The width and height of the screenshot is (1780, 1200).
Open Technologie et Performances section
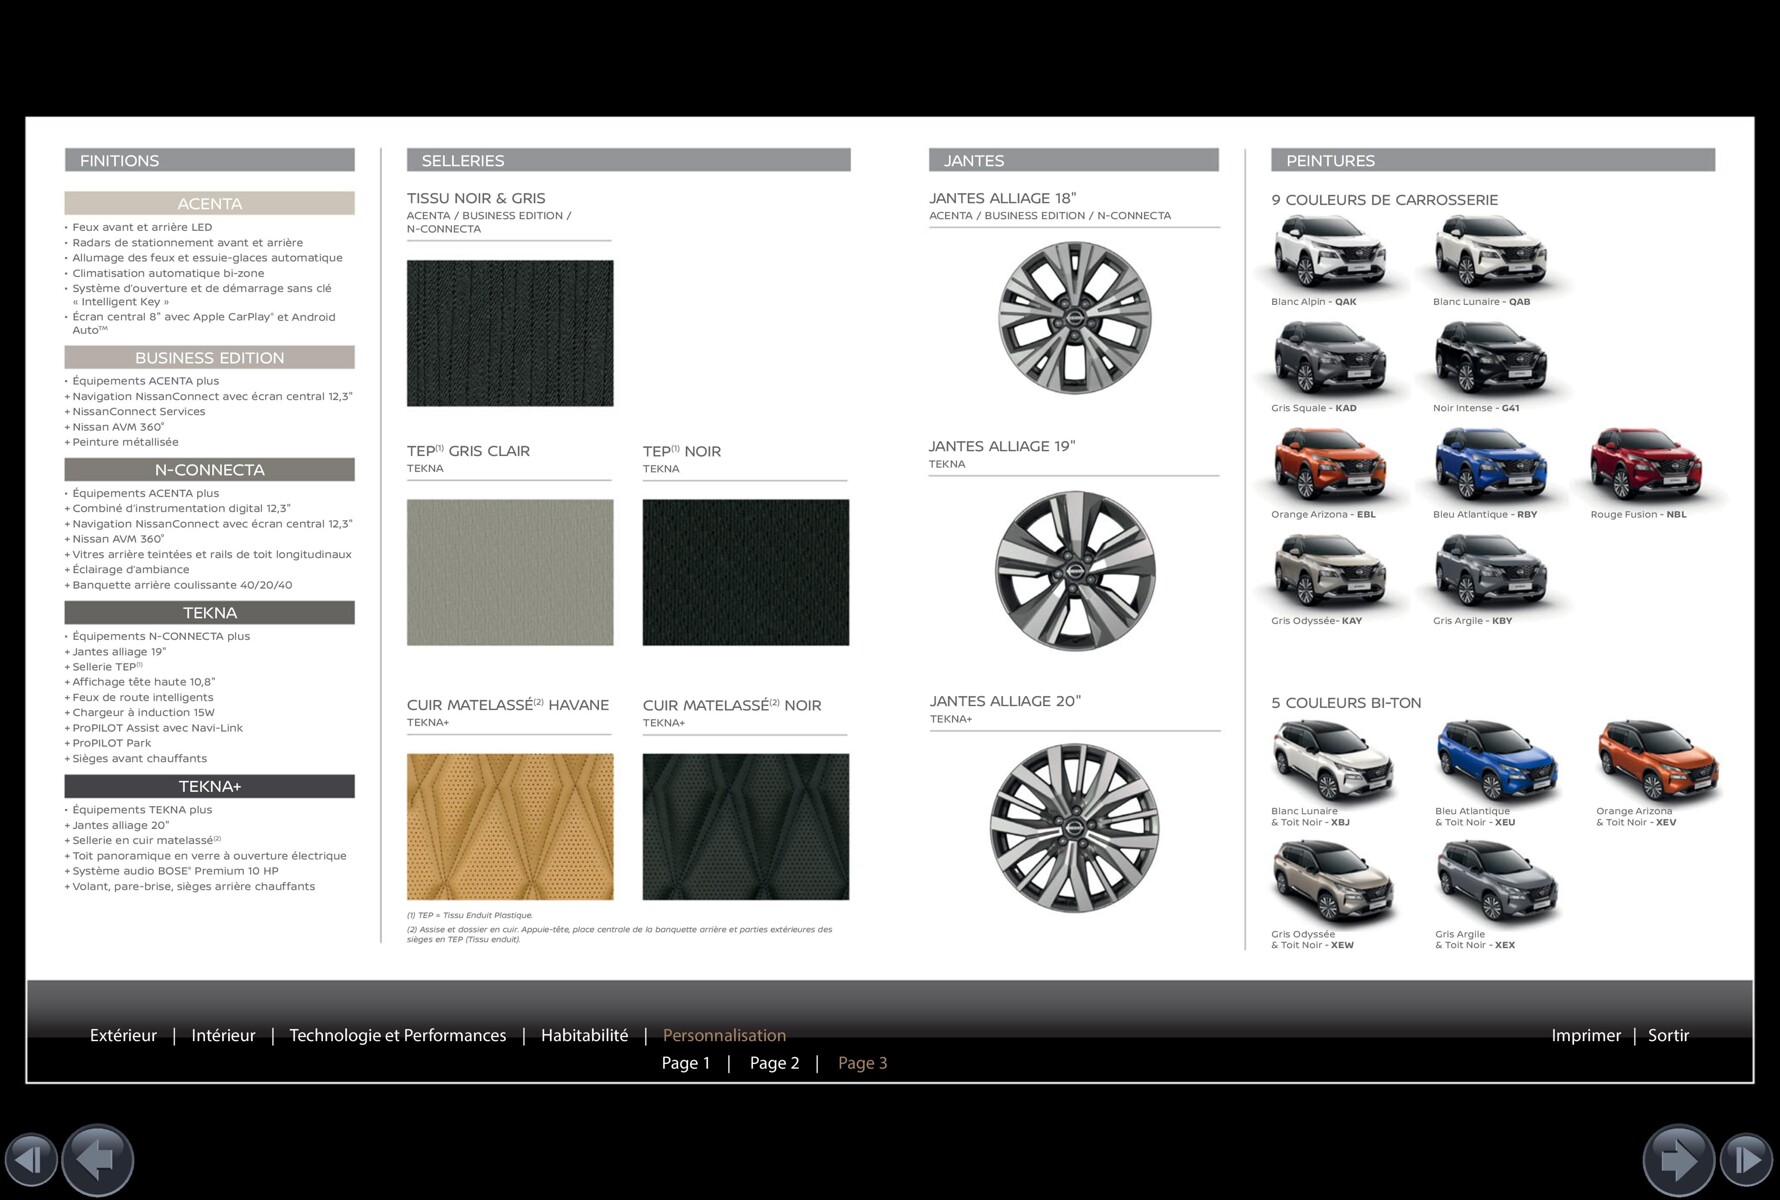[x=398, y=1035]
